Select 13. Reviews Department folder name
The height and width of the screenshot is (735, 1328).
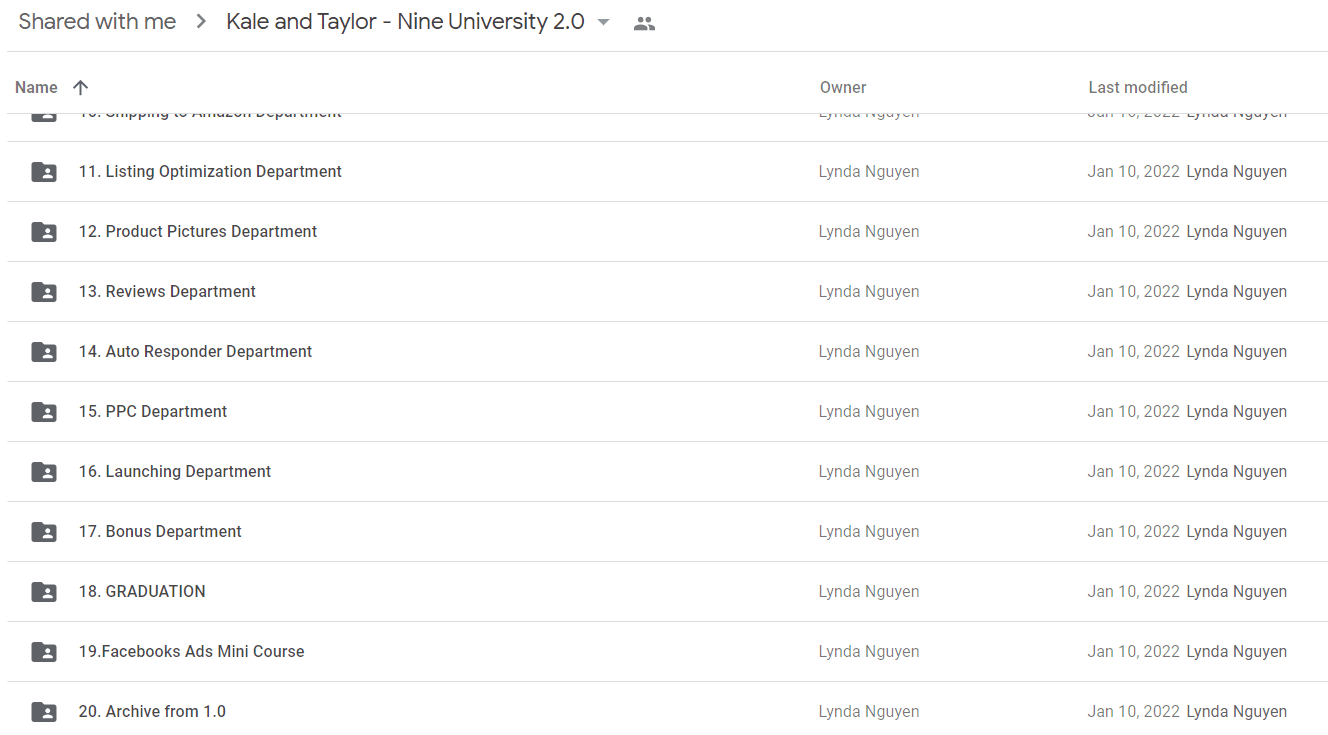point(167,291)
